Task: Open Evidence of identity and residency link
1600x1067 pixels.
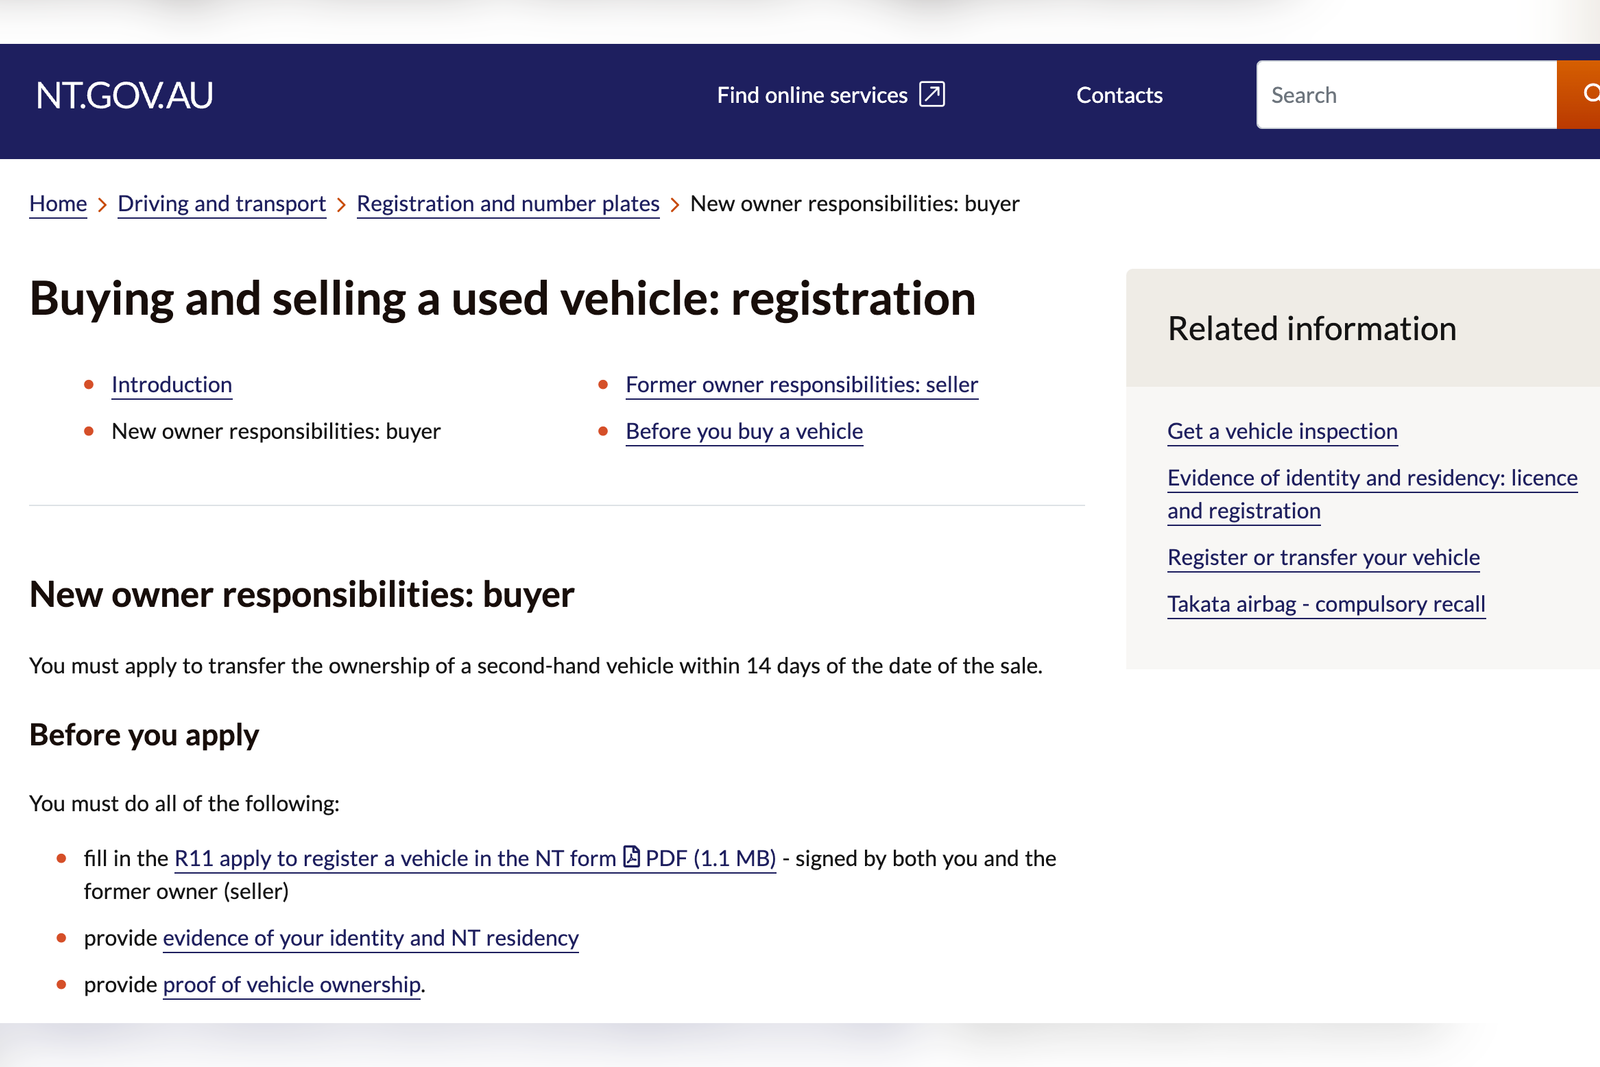Action: [1371, 478]
